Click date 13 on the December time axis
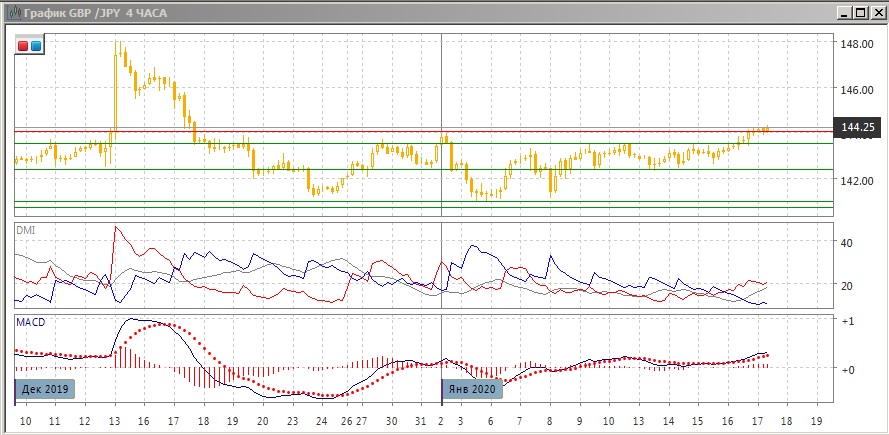Screen dimensions: 889x435 pos(115,421)
